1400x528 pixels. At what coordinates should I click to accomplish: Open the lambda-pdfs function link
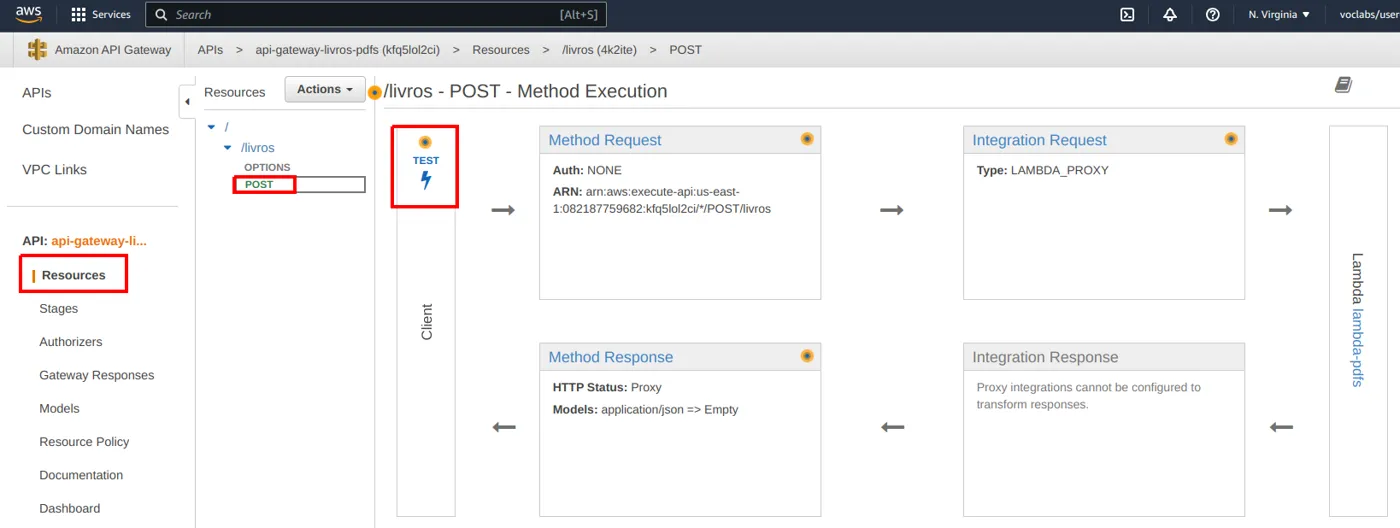pyautogui.click(x=1357, y=347)
